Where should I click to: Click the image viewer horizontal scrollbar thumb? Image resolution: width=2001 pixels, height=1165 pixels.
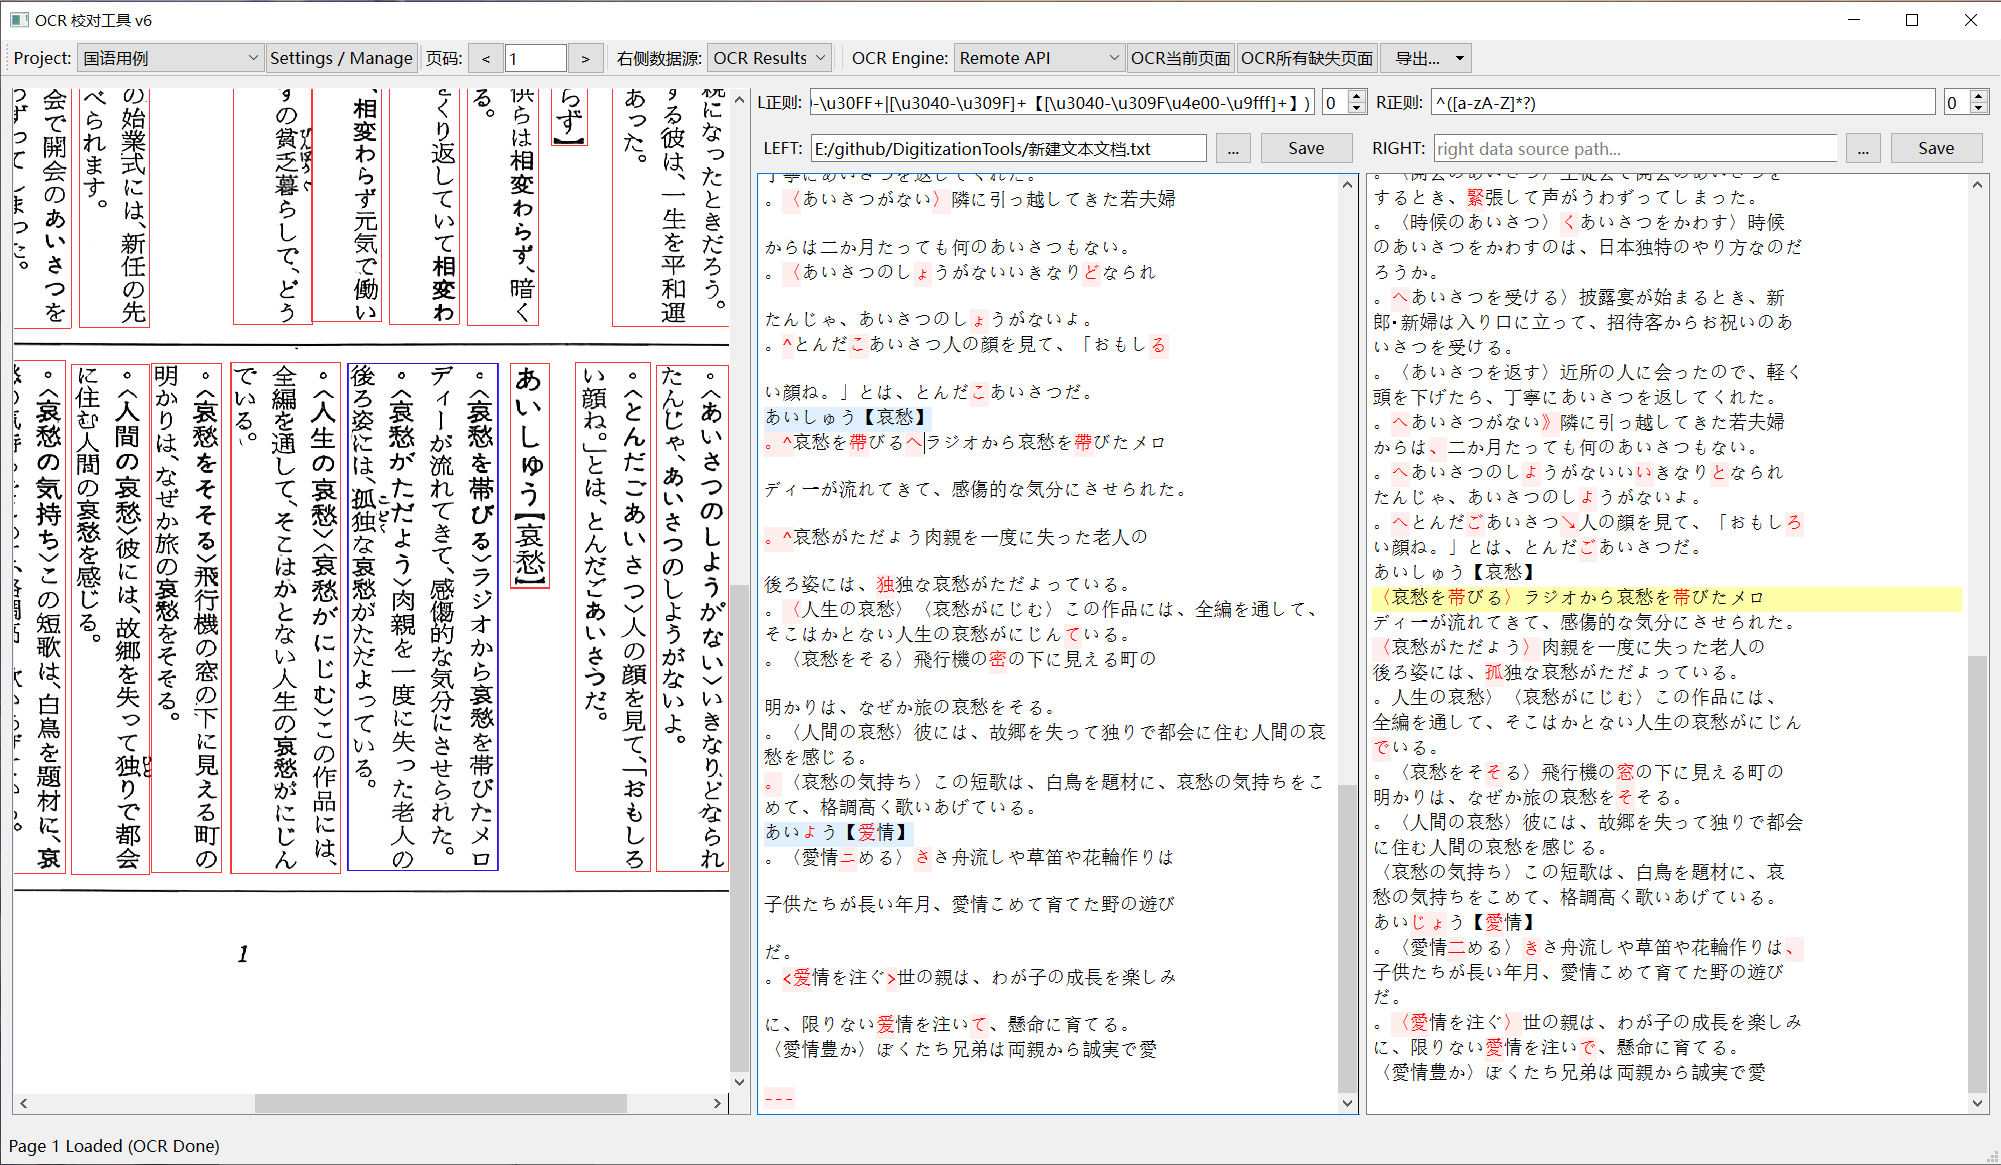coord(440,1103)
